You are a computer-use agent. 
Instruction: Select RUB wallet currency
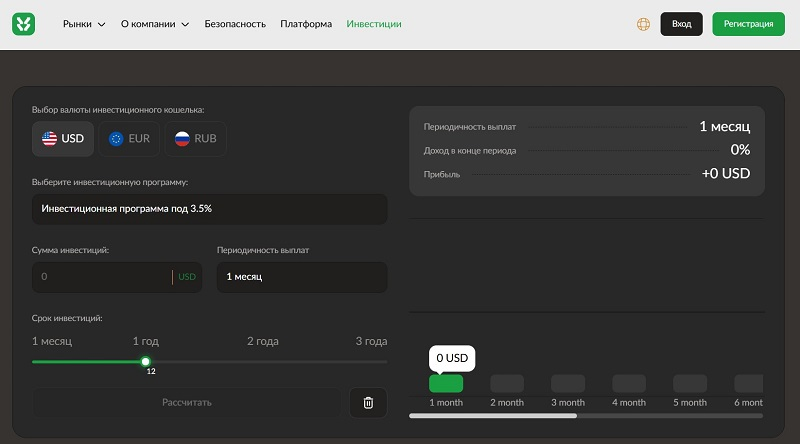coord(196,139)
